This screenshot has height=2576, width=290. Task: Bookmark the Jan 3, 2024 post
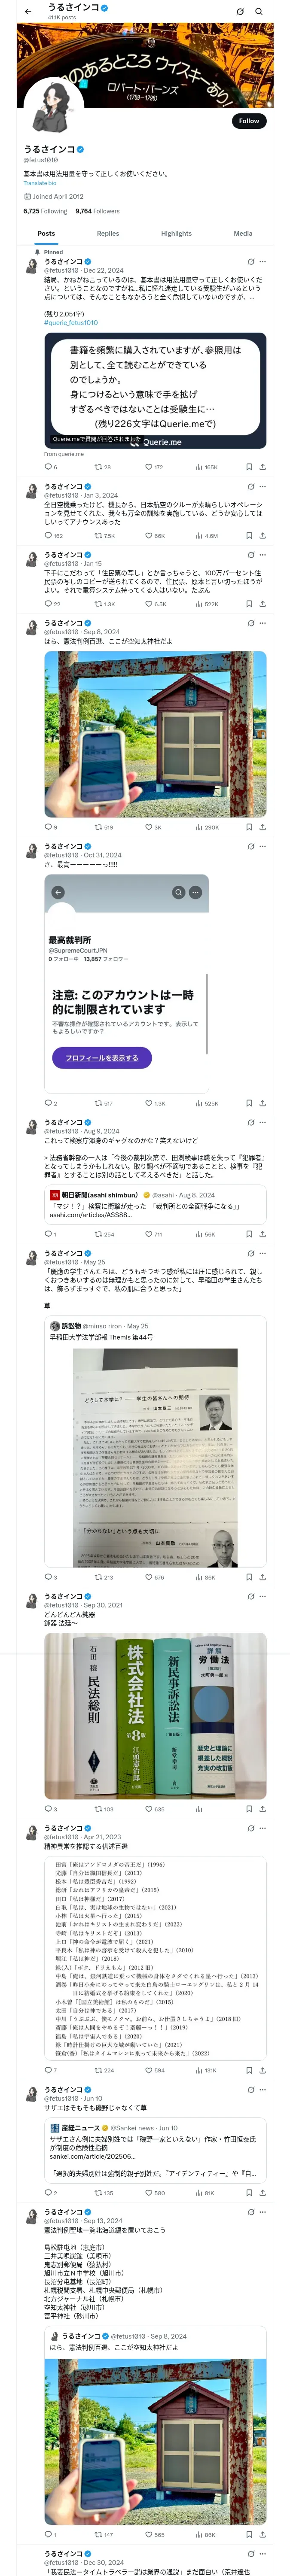[249, 536]
